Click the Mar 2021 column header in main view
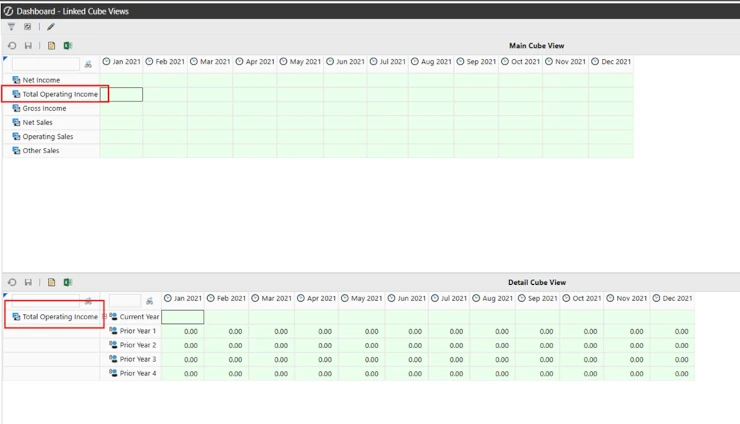The image size is (740, 424). [210, 62]
